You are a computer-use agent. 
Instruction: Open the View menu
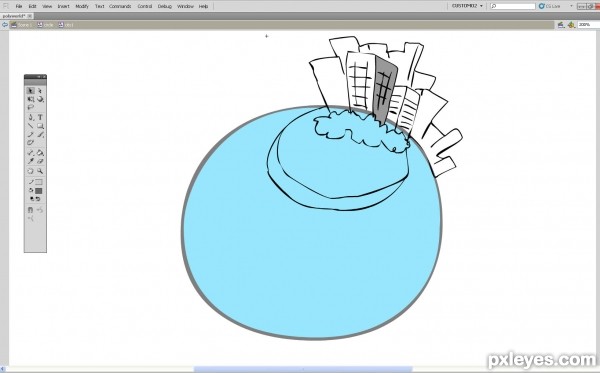click(x=47, y=6)
